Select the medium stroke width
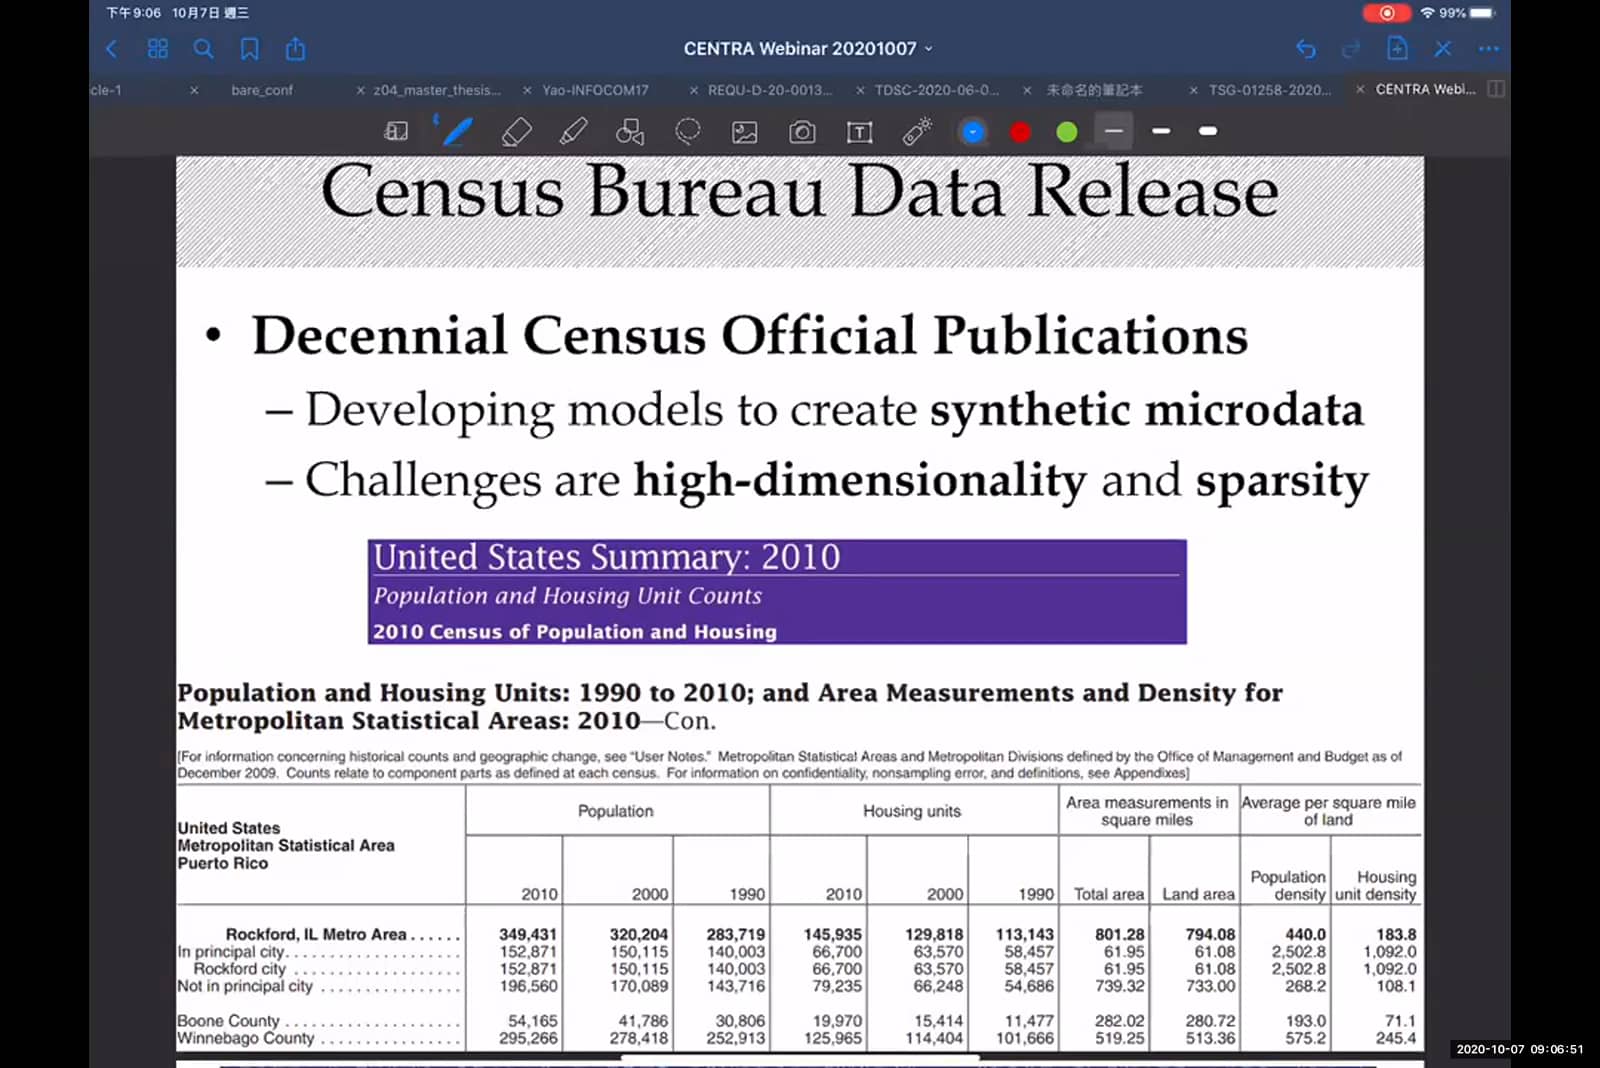Viewport: 1600px width, 1068px height. click(x=1161, y=131)
